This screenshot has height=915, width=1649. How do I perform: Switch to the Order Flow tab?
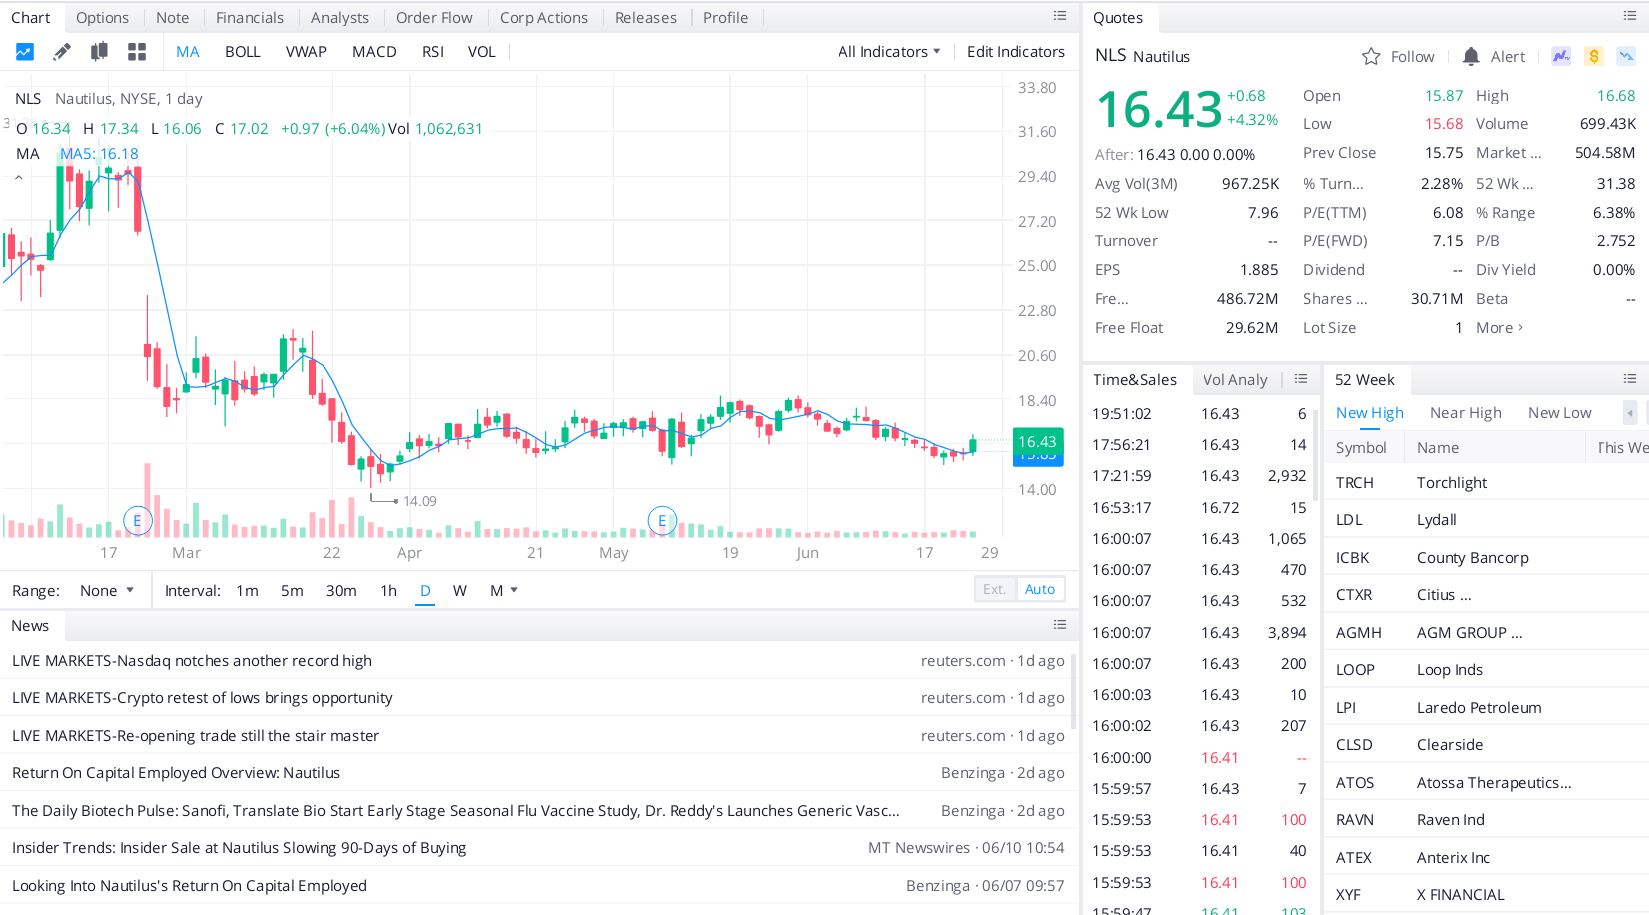tap(434, 18)
